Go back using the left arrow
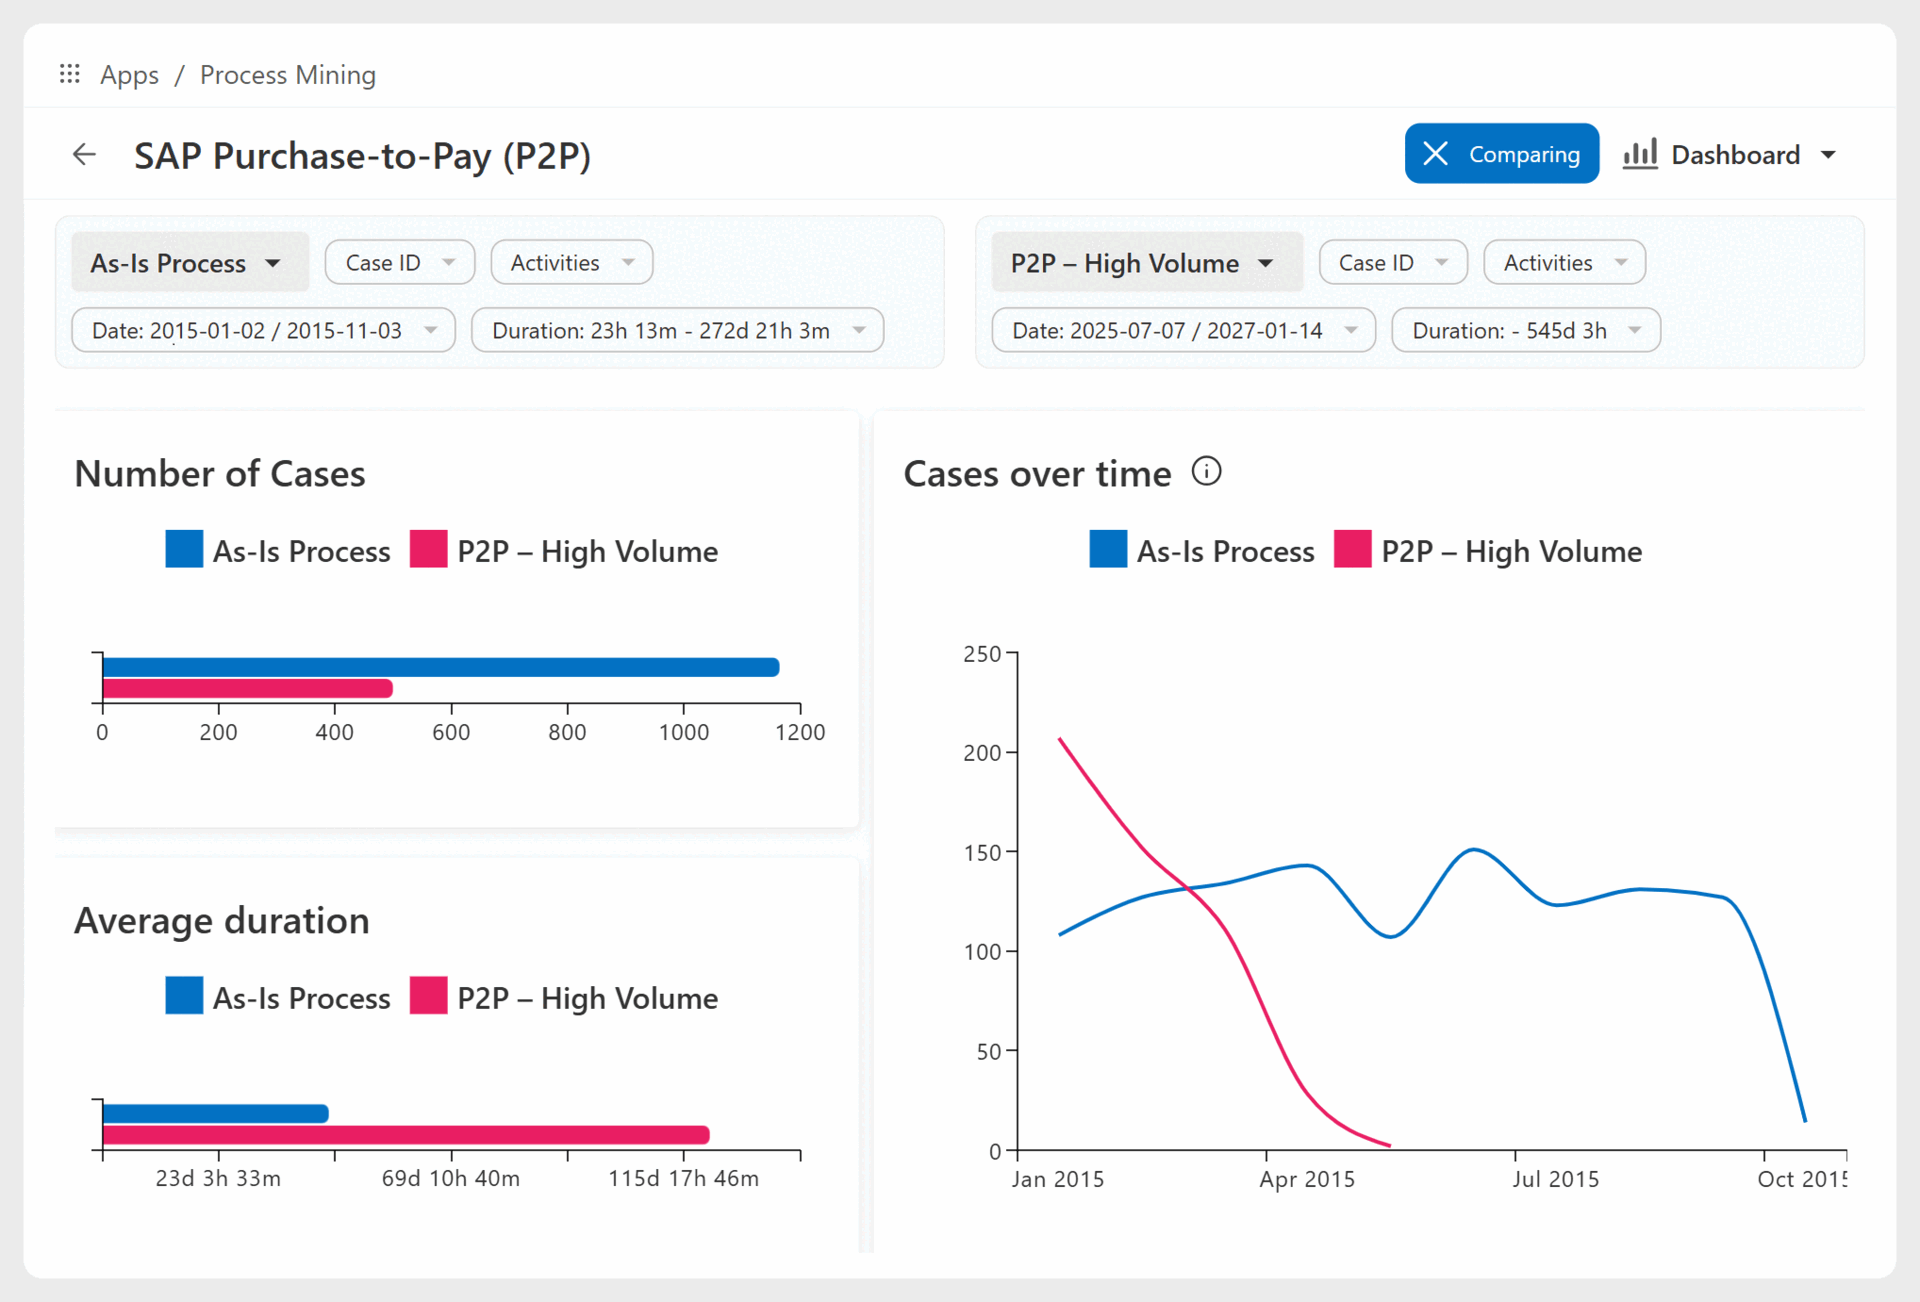 (85, 155)
